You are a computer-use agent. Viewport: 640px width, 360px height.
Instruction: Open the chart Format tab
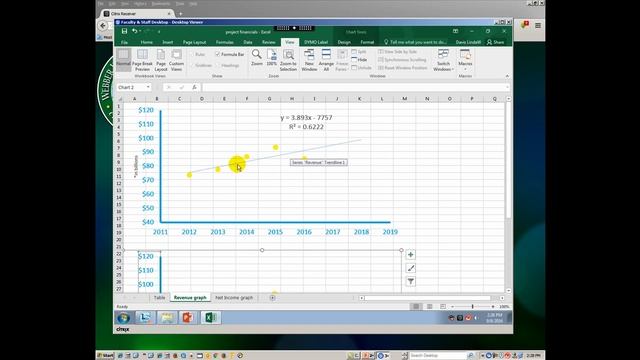pyautogui.click(x=367, y=42)
